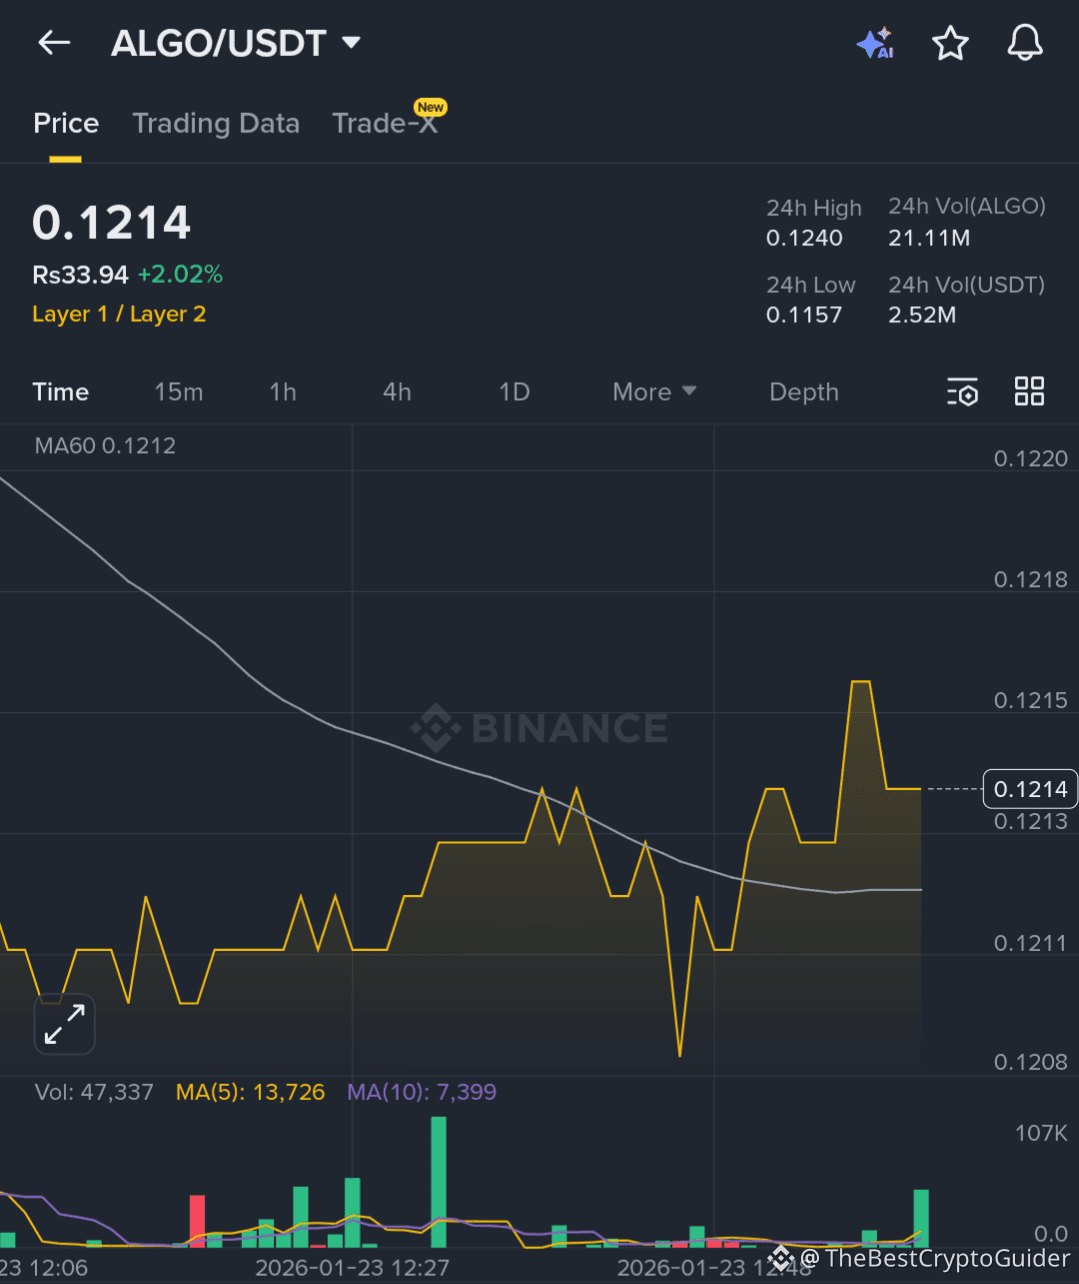Image resolution: width=1079 pixels, height=1284 pixels.
Task: Open the ALGO/USDT pair selector
Action: click(x=236, y=43)
